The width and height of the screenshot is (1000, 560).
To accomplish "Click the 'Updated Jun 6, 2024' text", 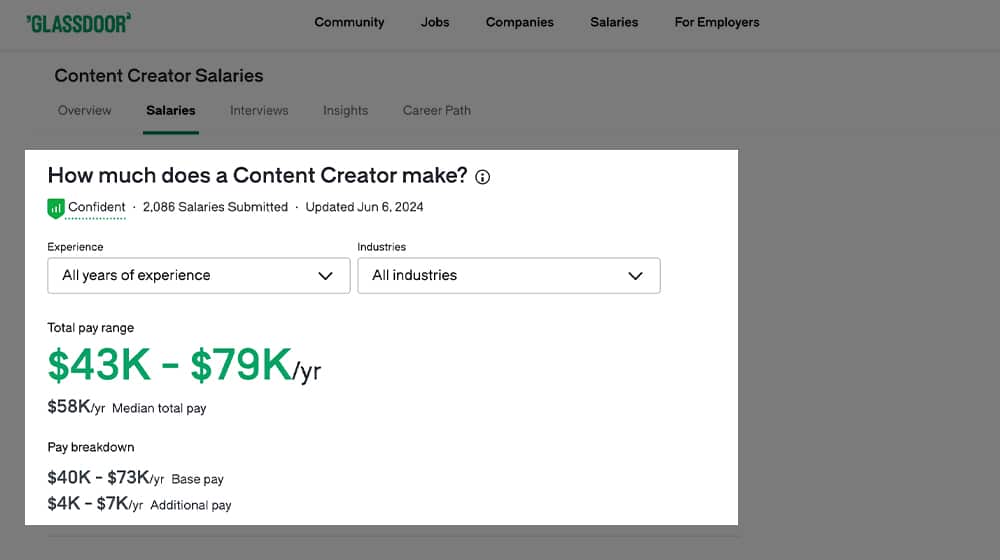I will [364, 207].
